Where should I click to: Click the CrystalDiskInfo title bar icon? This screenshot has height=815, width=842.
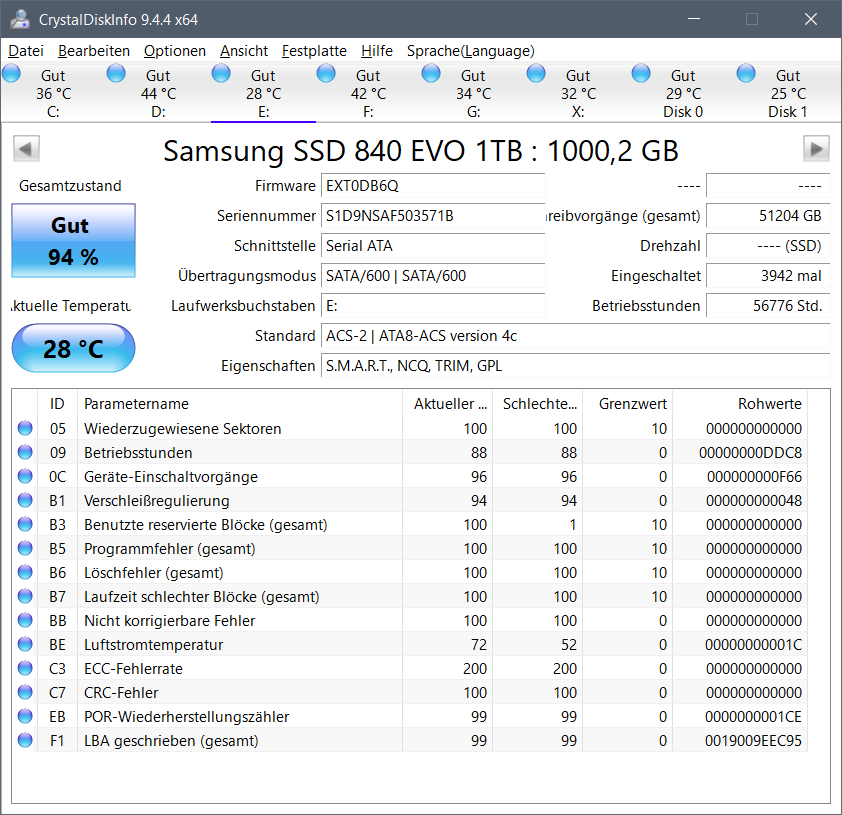(x=20, y=19)
